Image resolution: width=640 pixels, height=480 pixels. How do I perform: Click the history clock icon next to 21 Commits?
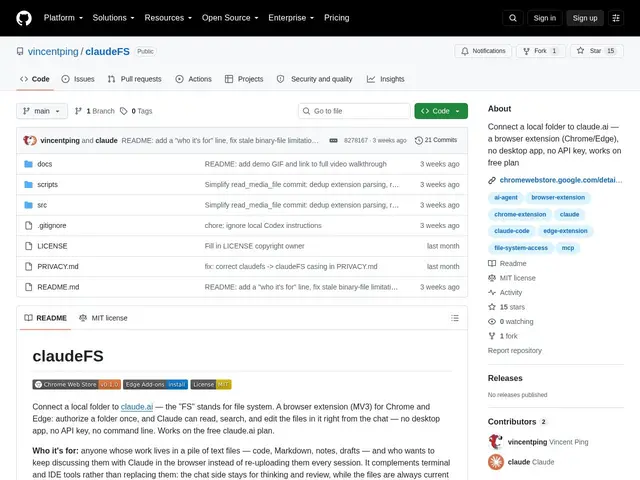coord(418,140)
